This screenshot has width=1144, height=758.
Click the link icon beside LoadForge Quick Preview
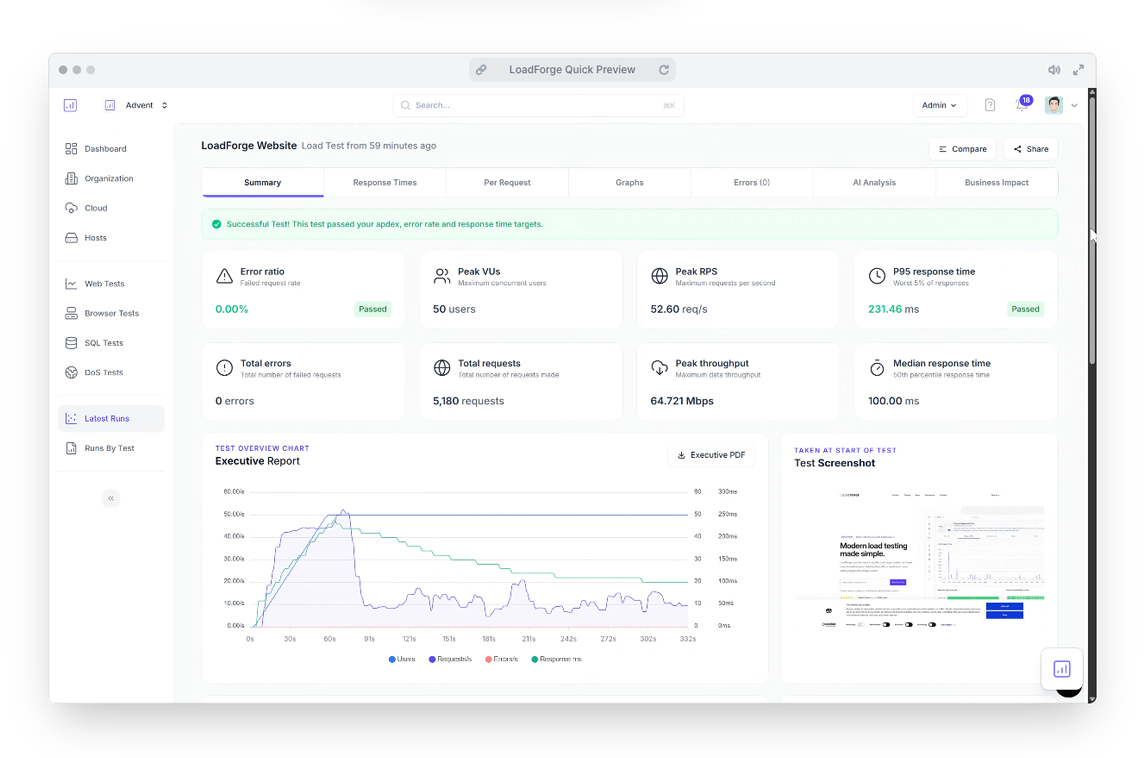coord(481,70)
